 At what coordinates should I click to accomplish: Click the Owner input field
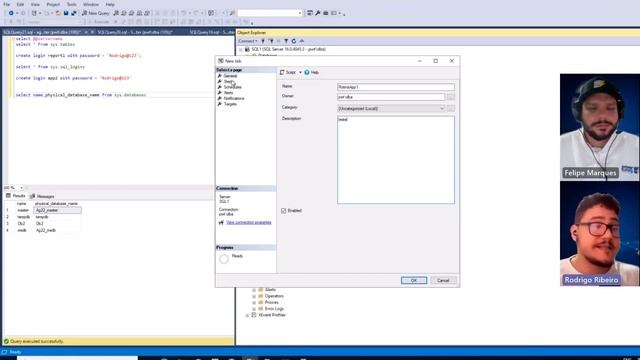point(391,97)
